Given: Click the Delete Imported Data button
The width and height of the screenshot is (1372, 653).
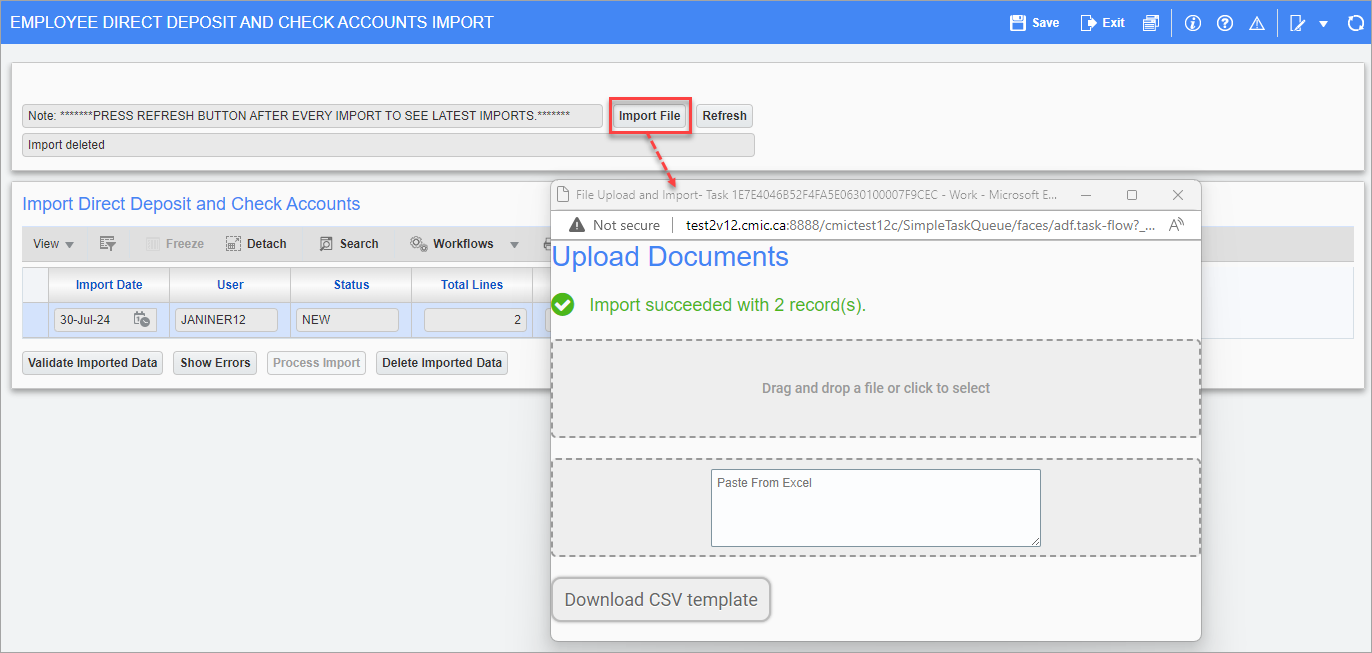Looking at the screenshot, I should [x=442, y=363].
